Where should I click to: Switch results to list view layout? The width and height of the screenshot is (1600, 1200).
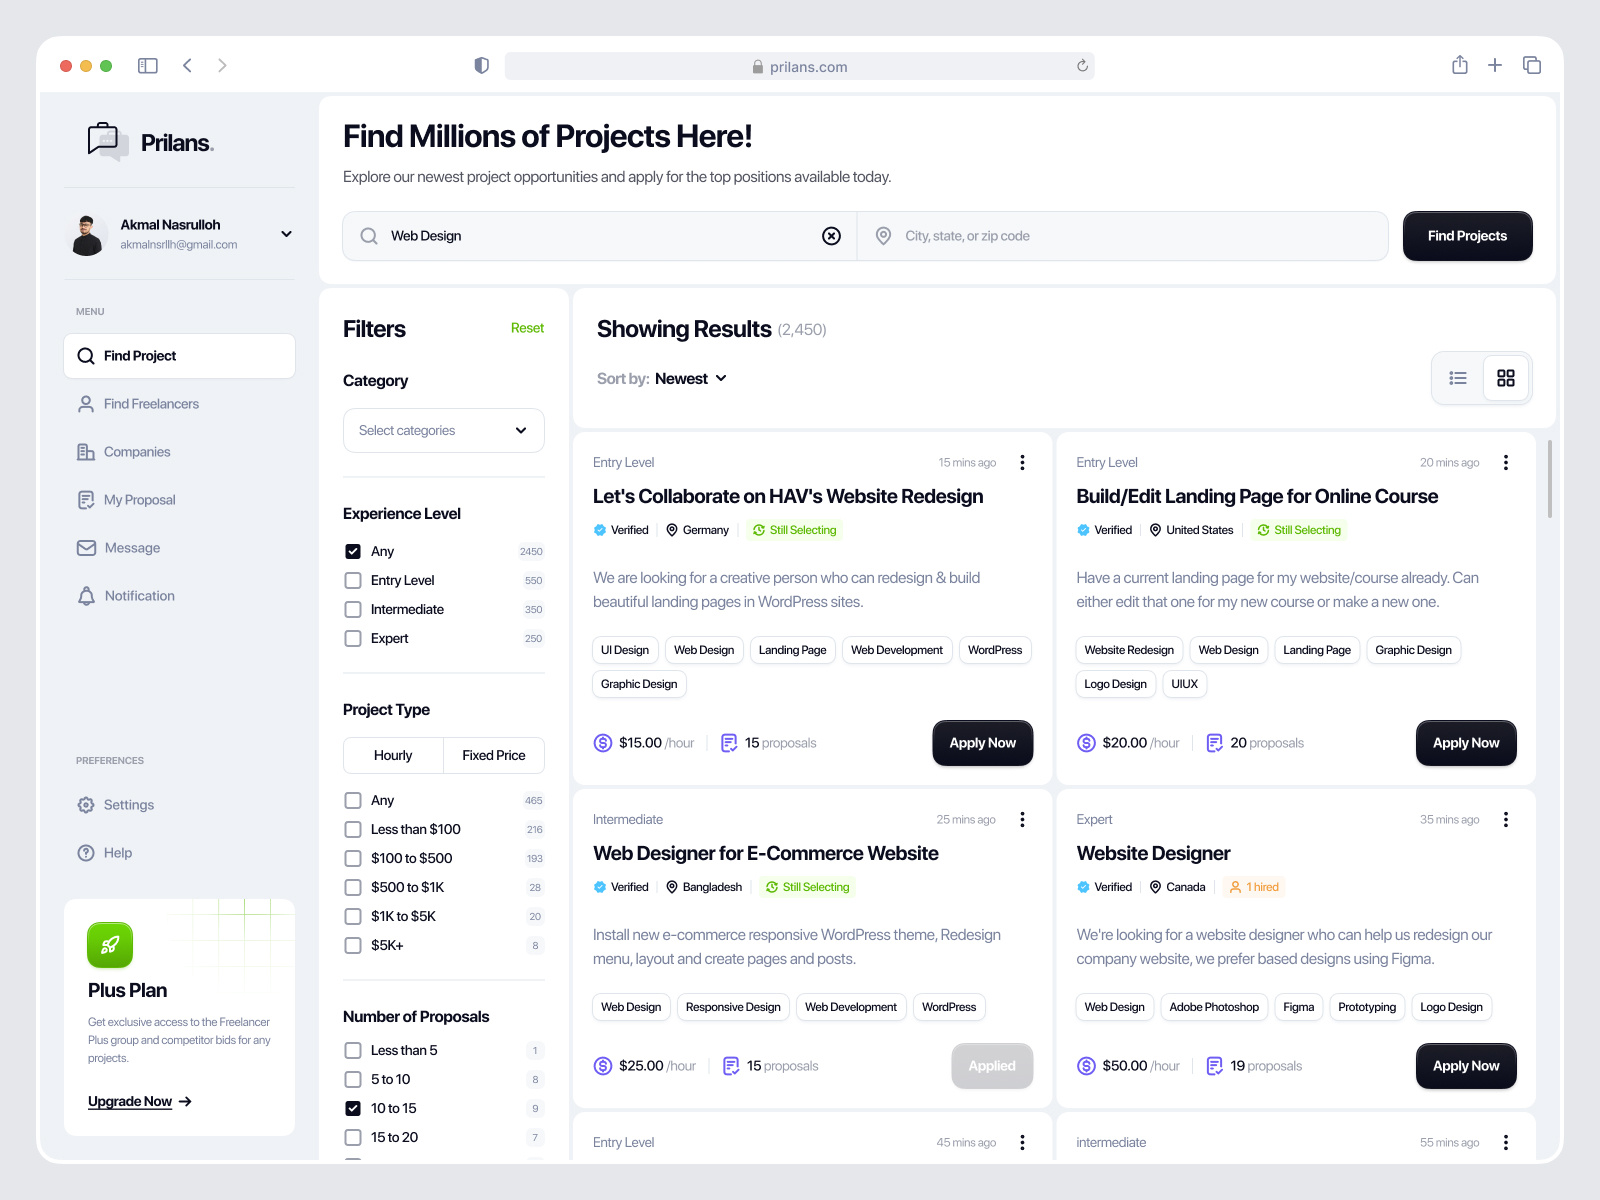1457,378
